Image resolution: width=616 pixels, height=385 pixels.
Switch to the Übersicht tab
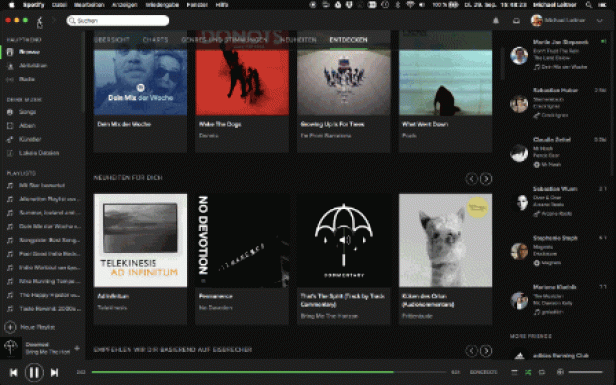click(x=112, y=40)
